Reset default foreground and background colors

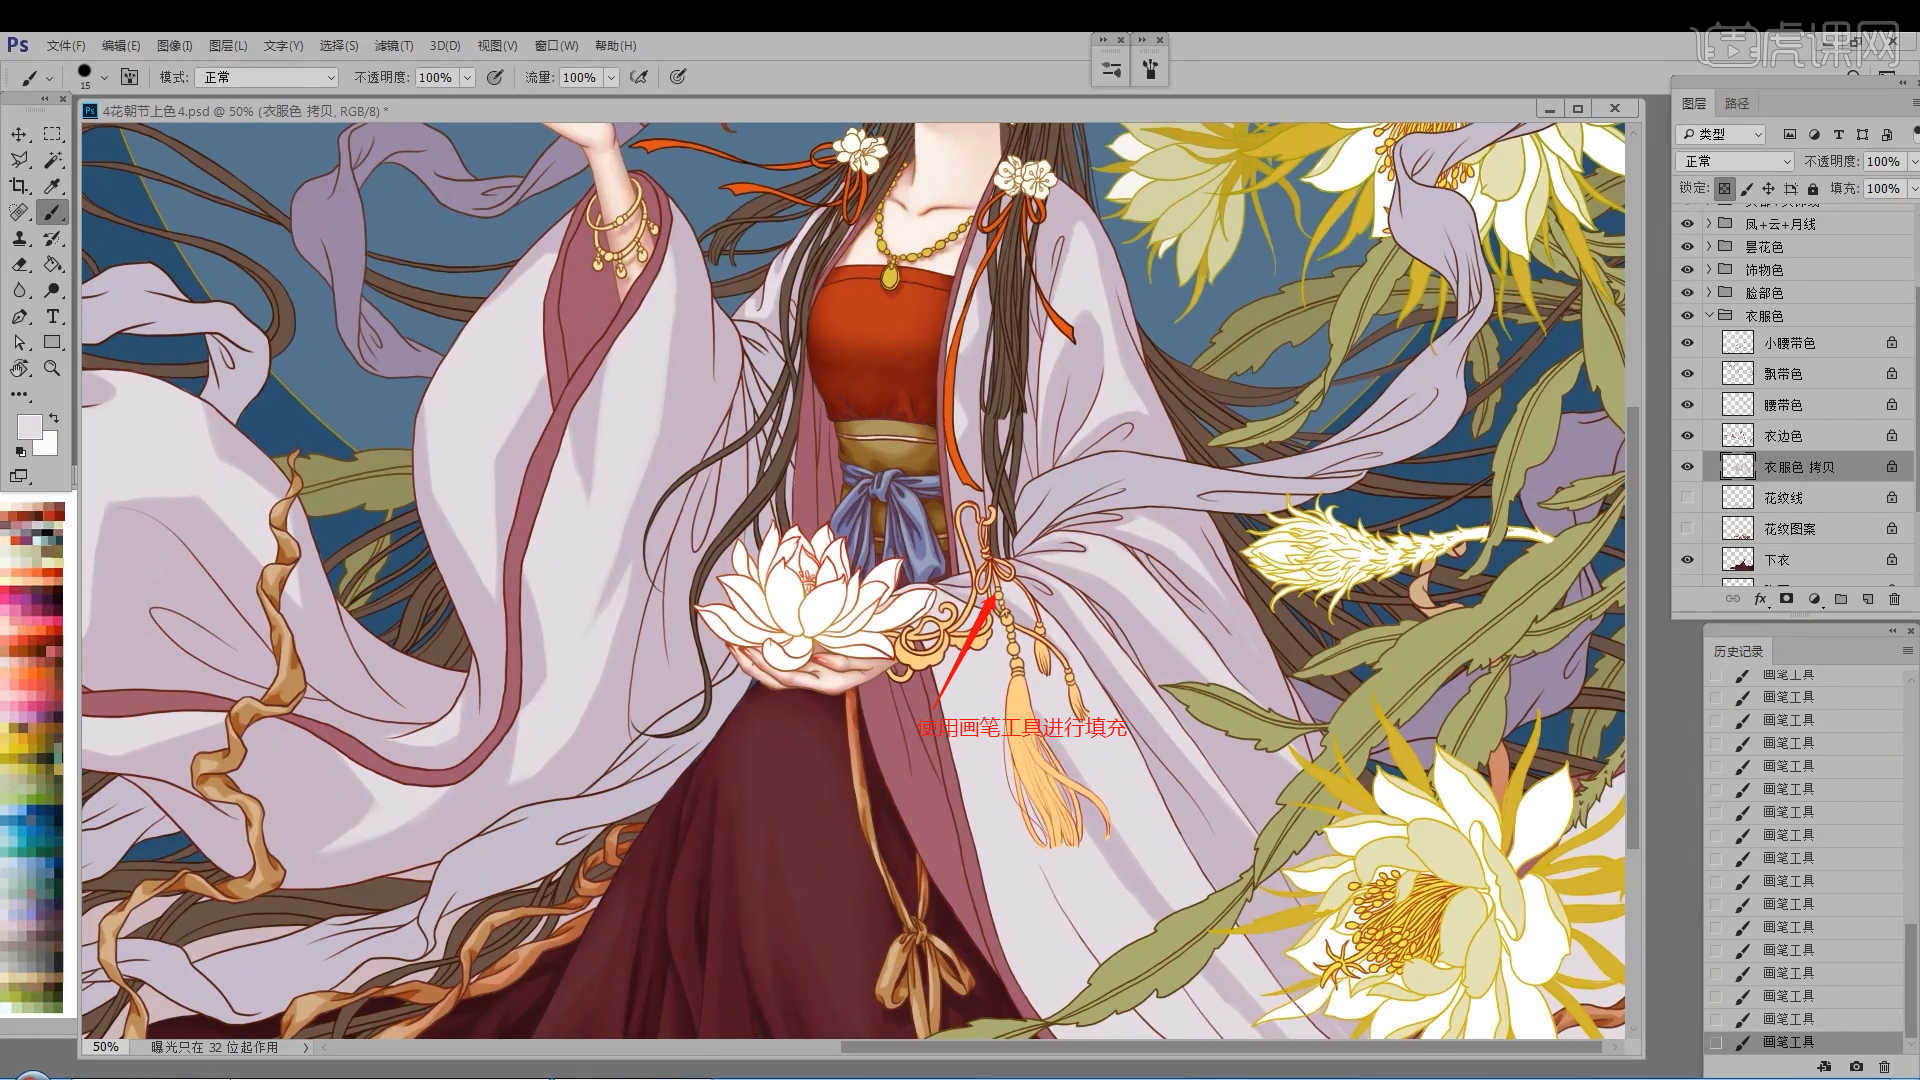click(x=21, y=452)
